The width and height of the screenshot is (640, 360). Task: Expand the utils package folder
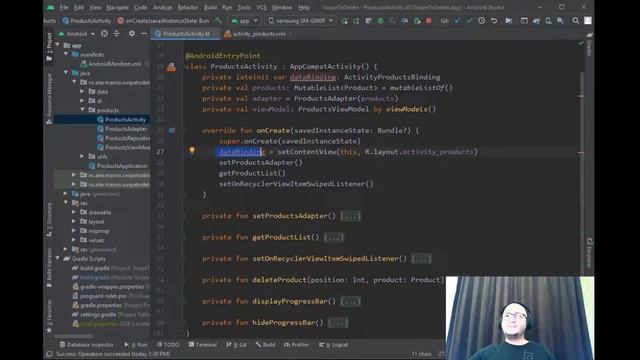click(x=82, y=156)
